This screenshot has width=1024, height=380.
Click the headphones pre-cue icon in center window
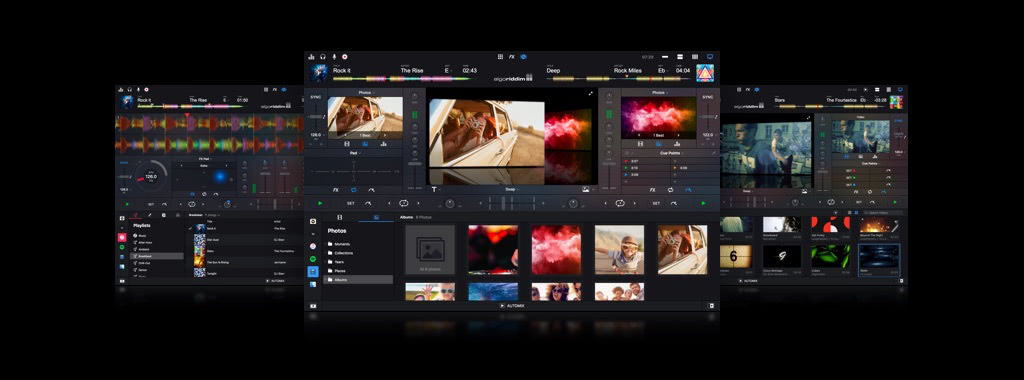pyautogui.click(x=323, y=57)
